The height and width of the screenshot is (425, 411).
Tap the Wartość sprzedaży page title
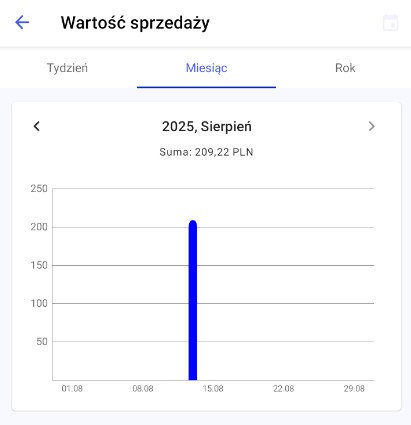pos(135,23)
